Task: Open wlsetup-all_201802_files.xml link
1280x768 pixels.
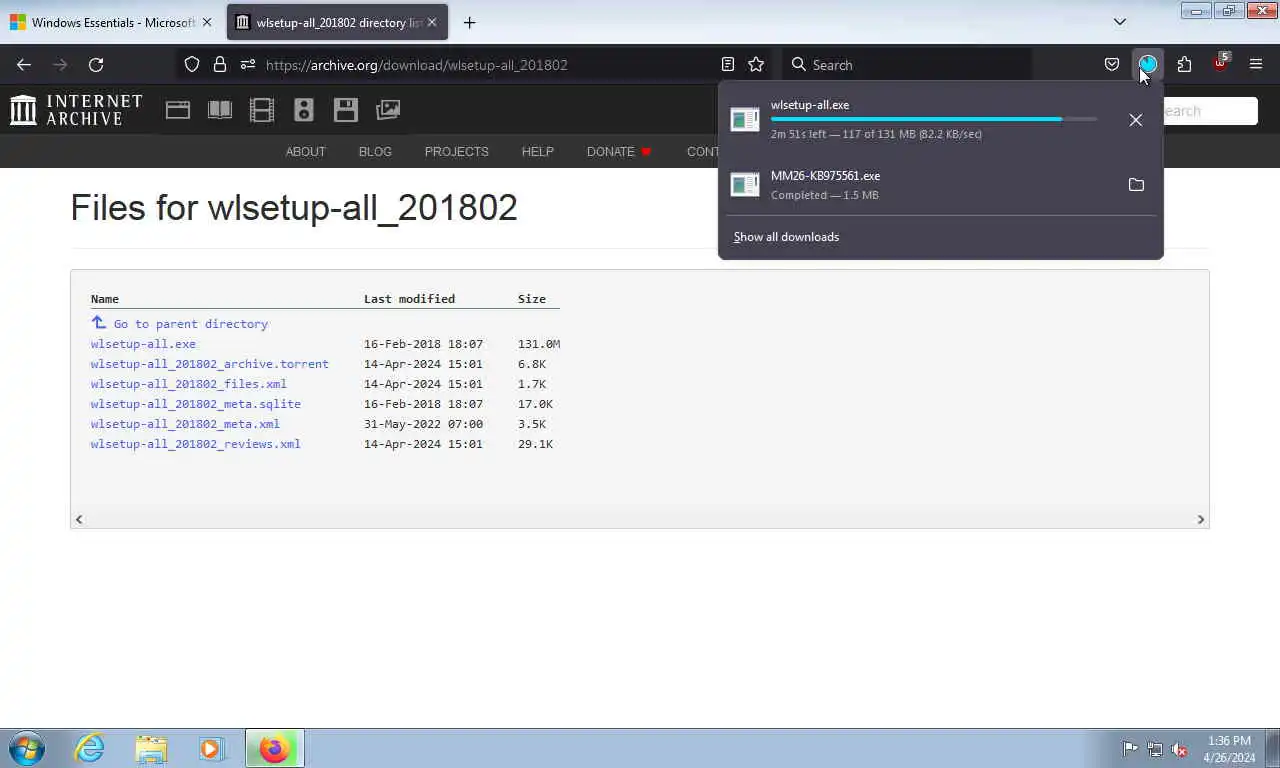Action: point(188,384)
